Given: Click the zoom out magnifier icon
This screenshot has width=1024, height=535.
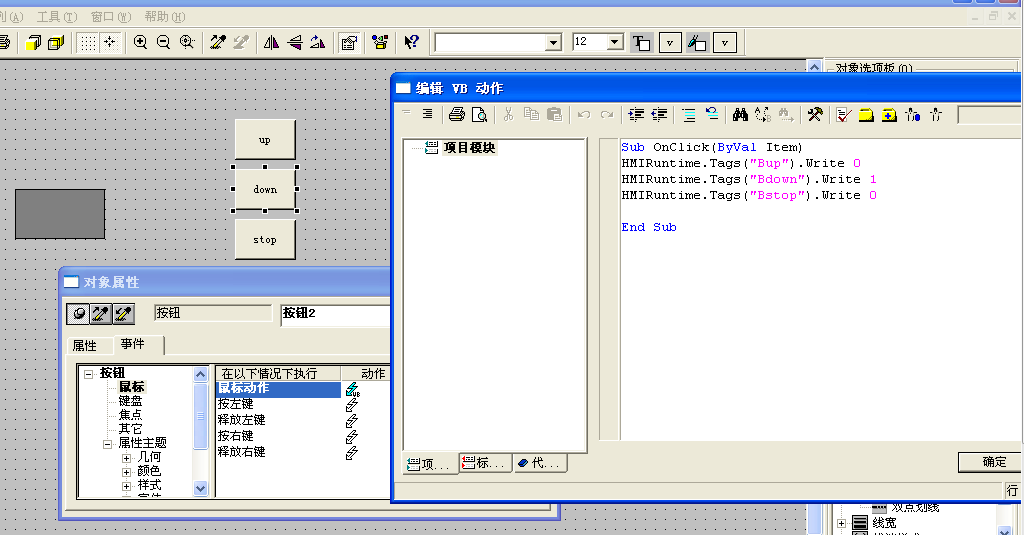Looking at the screenshot, I should point(164,42).
